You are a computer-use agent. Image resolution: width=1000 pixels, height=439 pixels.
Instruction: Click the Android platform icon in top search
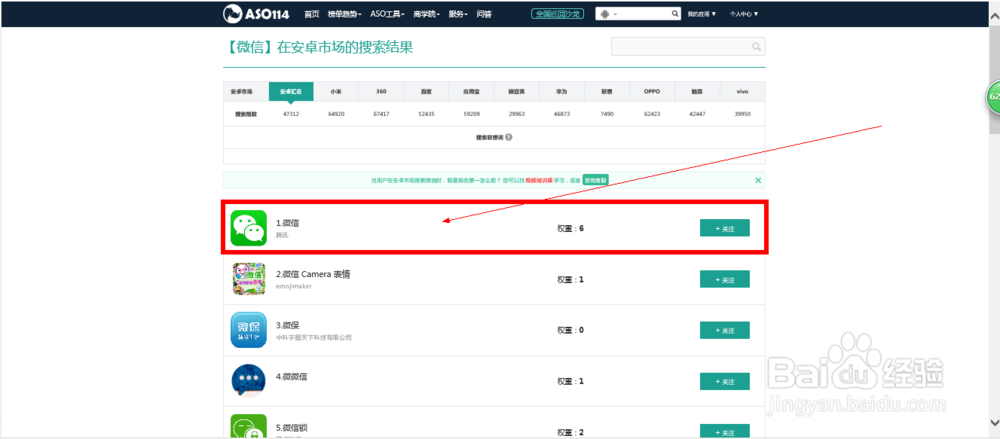[605, 14]
